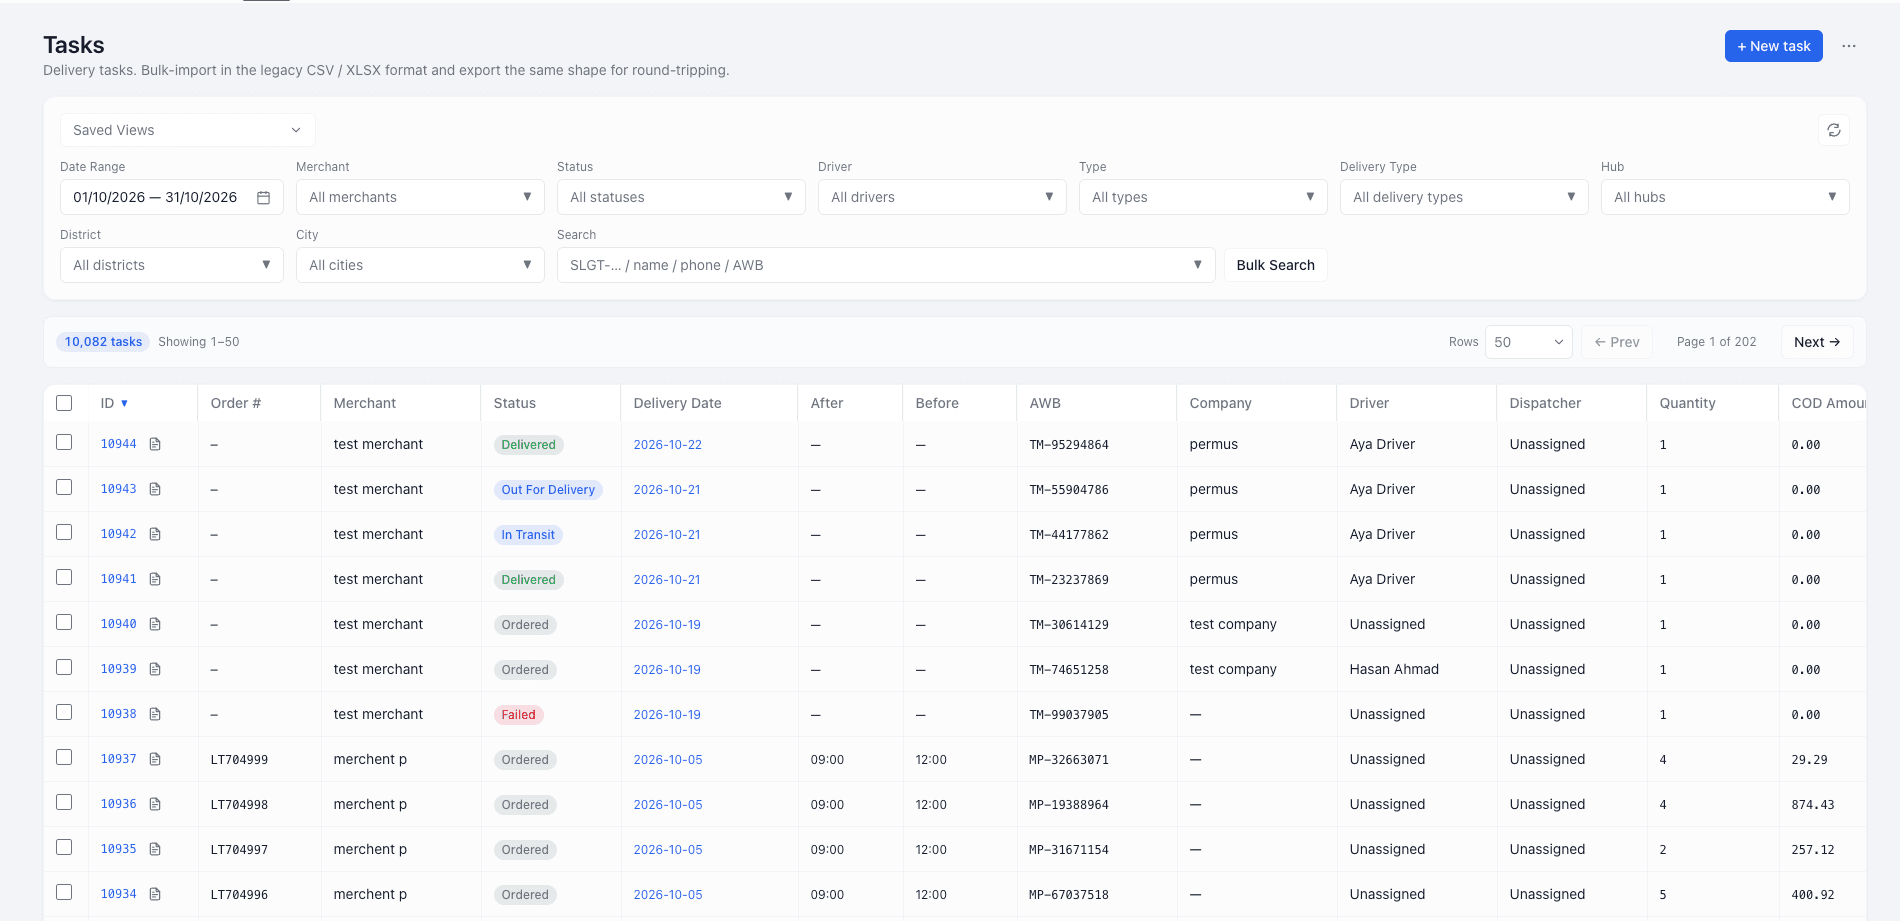Click delivery date 2026-10-22 link

[668, 445]
